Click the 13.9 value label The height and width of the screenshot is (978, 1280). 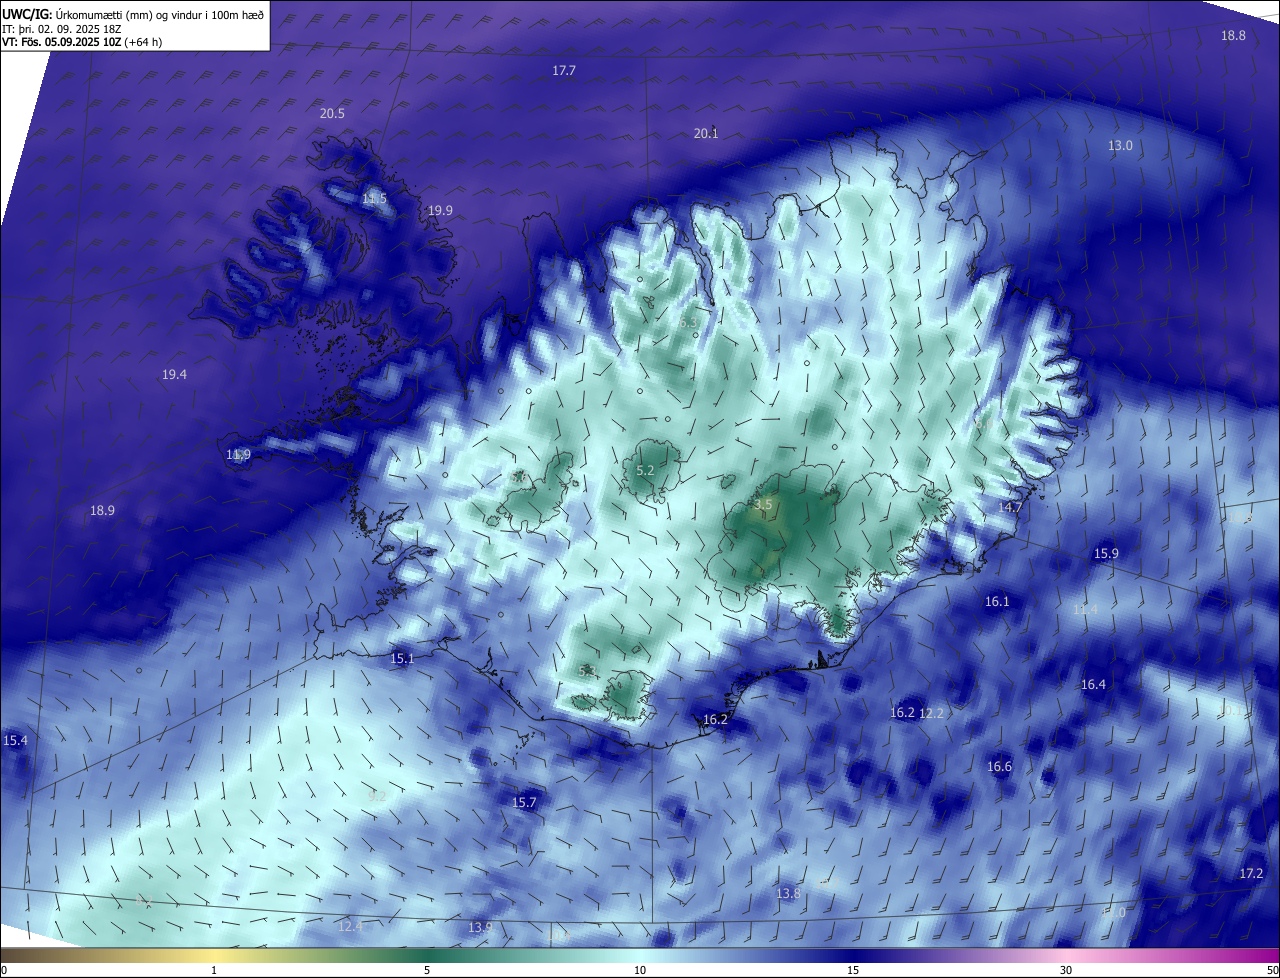[480, 928]
